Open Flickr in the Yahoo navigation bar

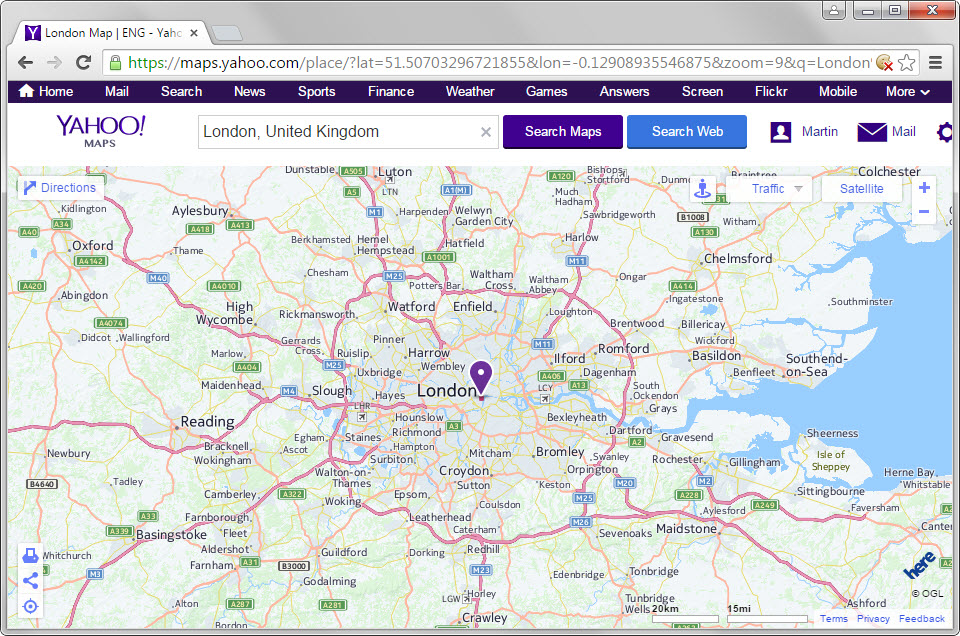(771, 91)
